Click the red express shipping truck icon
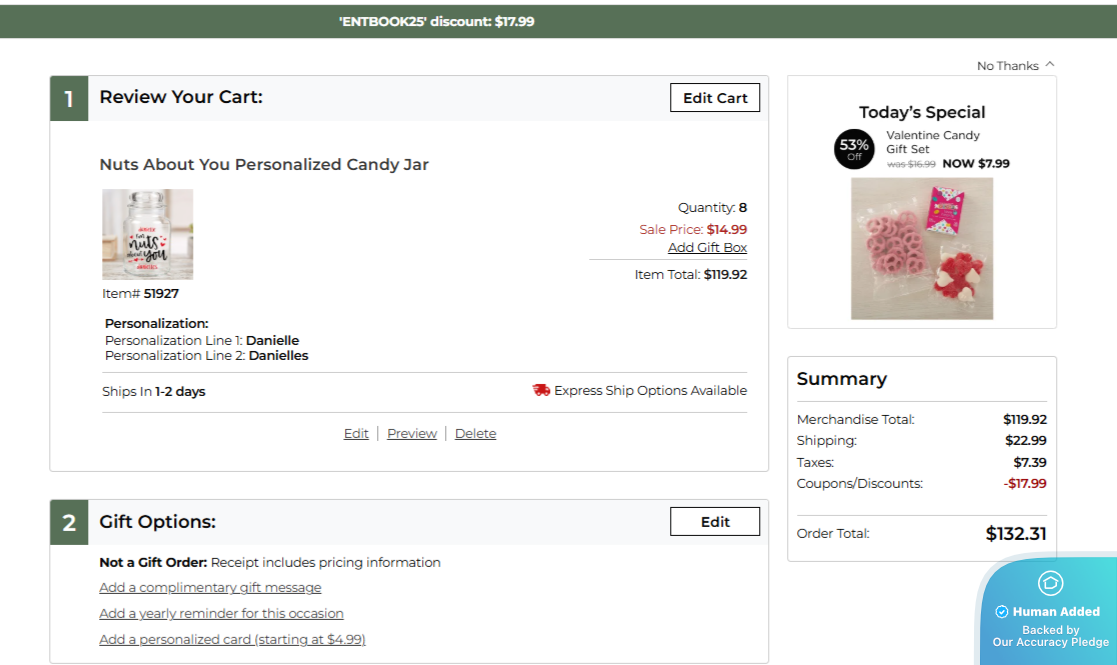This screenshot has width=1117, height=665. (541, 390)
